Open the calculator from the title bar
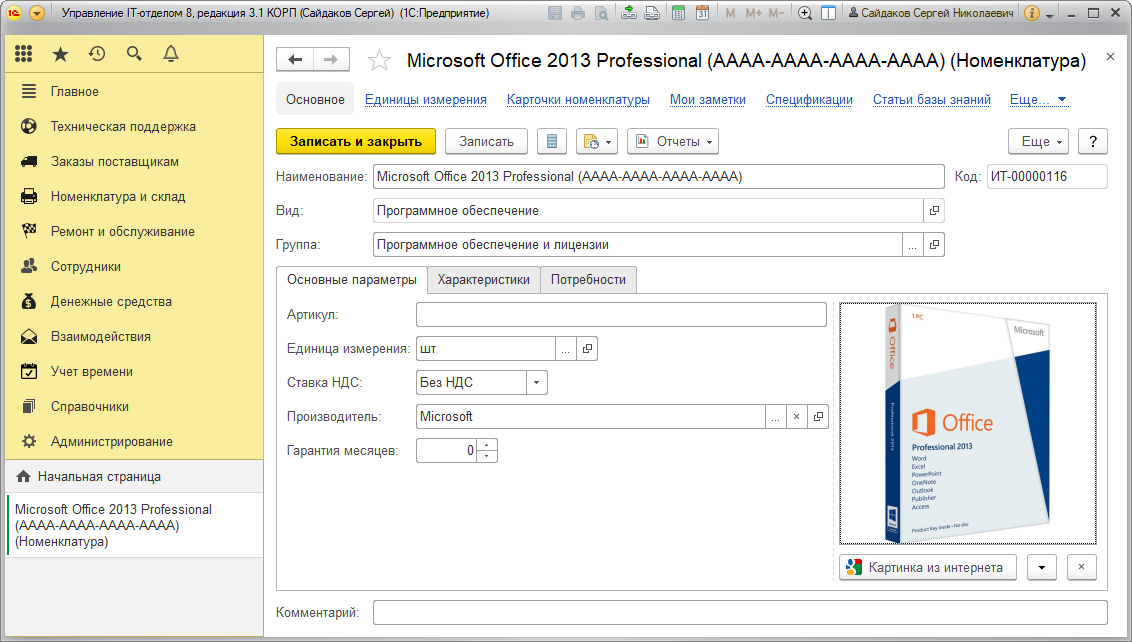The height and width of the screenshot is (642, 1132). (678, 13)
